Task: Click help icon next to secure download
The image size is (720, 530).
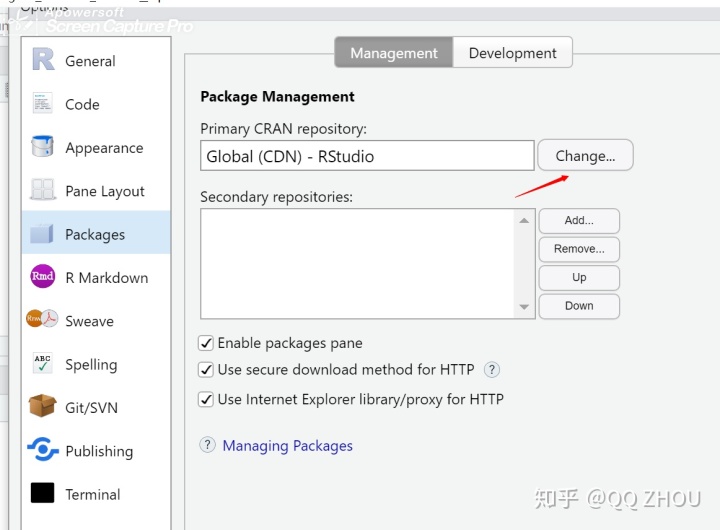Action: point(492,370)
